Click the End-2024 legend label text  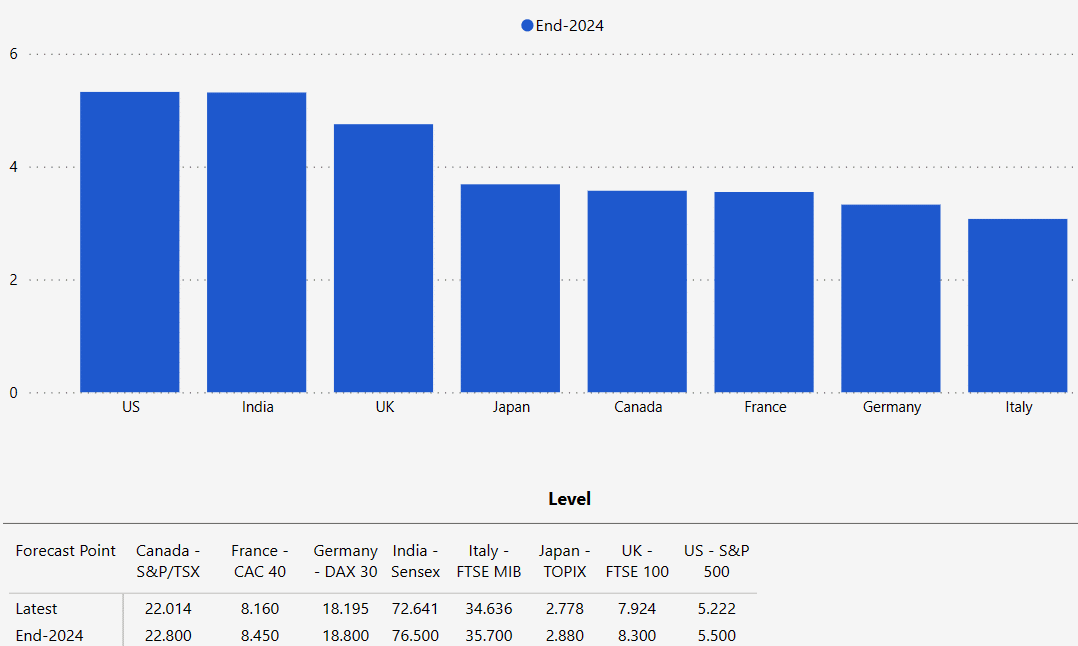pos(569,26)
